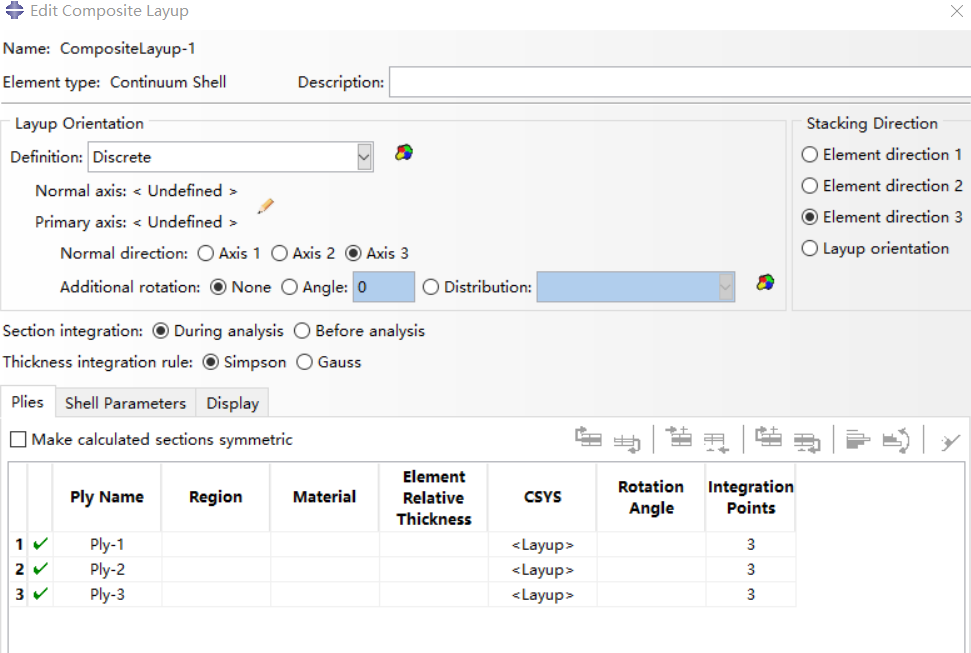Viewport: 971px width, 653px height.
Task: Click the Description text field
Action: 678,82
